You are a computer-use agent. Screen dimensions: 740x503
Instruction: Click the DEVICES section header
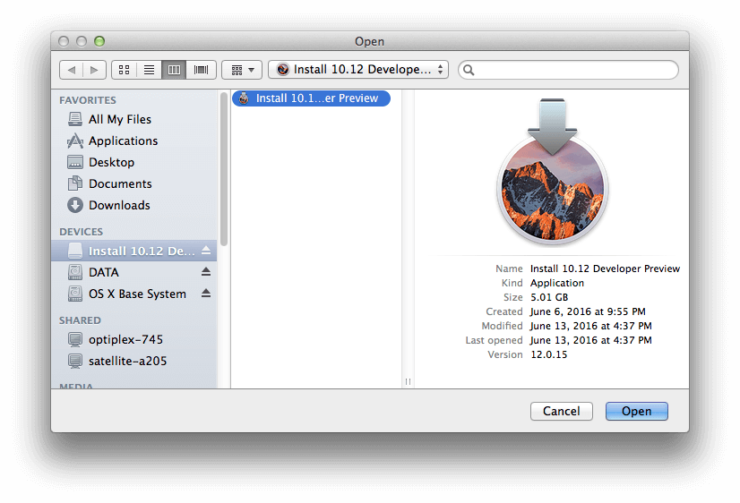tap(81, 232)
